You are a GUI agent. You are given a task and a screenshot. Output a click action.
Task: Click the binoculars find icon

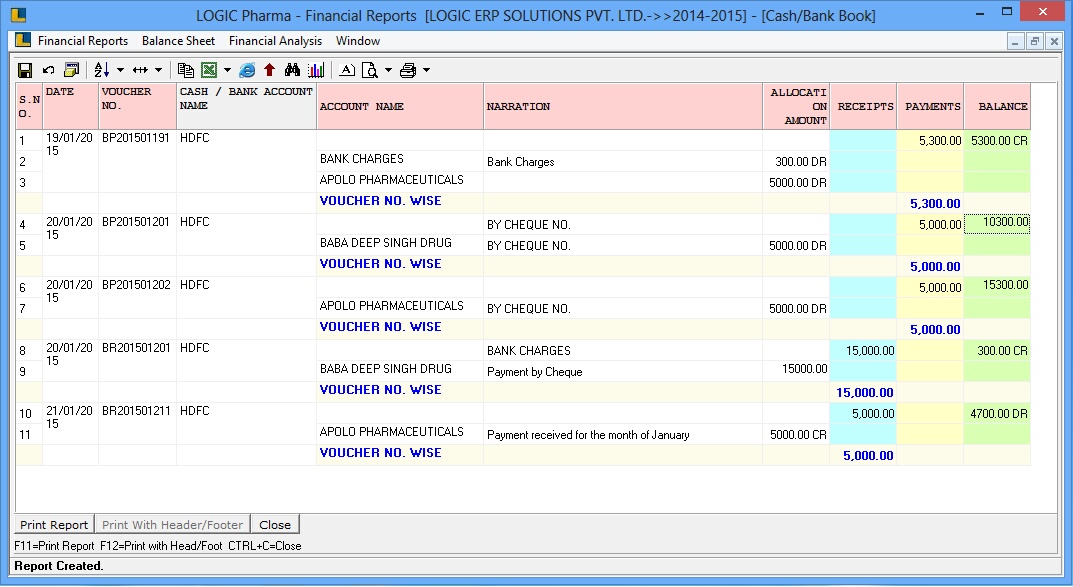click(x=293, y=70)
